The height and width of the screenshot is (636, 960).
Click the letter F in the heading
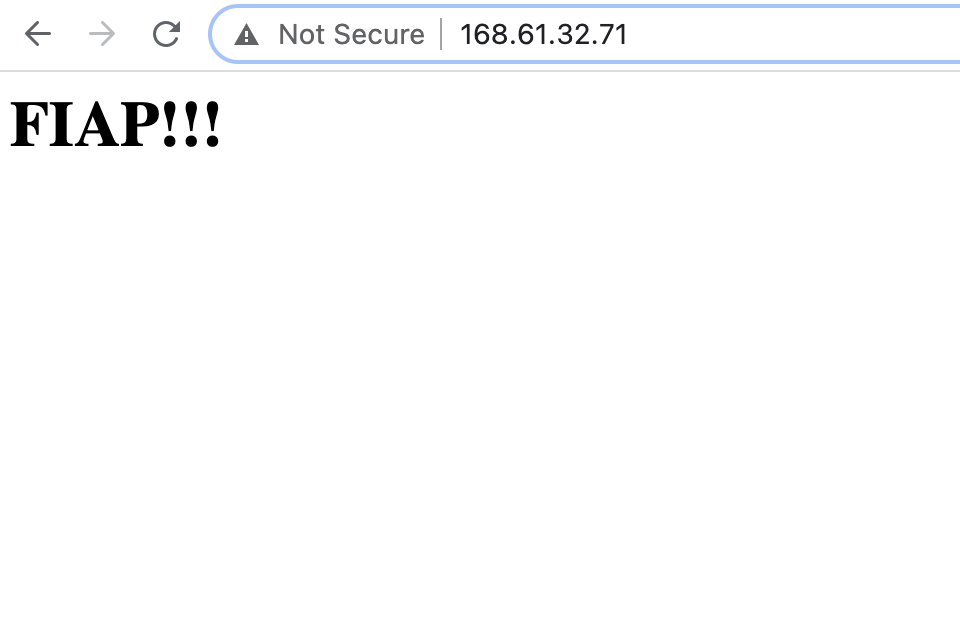tap(28, 124)
